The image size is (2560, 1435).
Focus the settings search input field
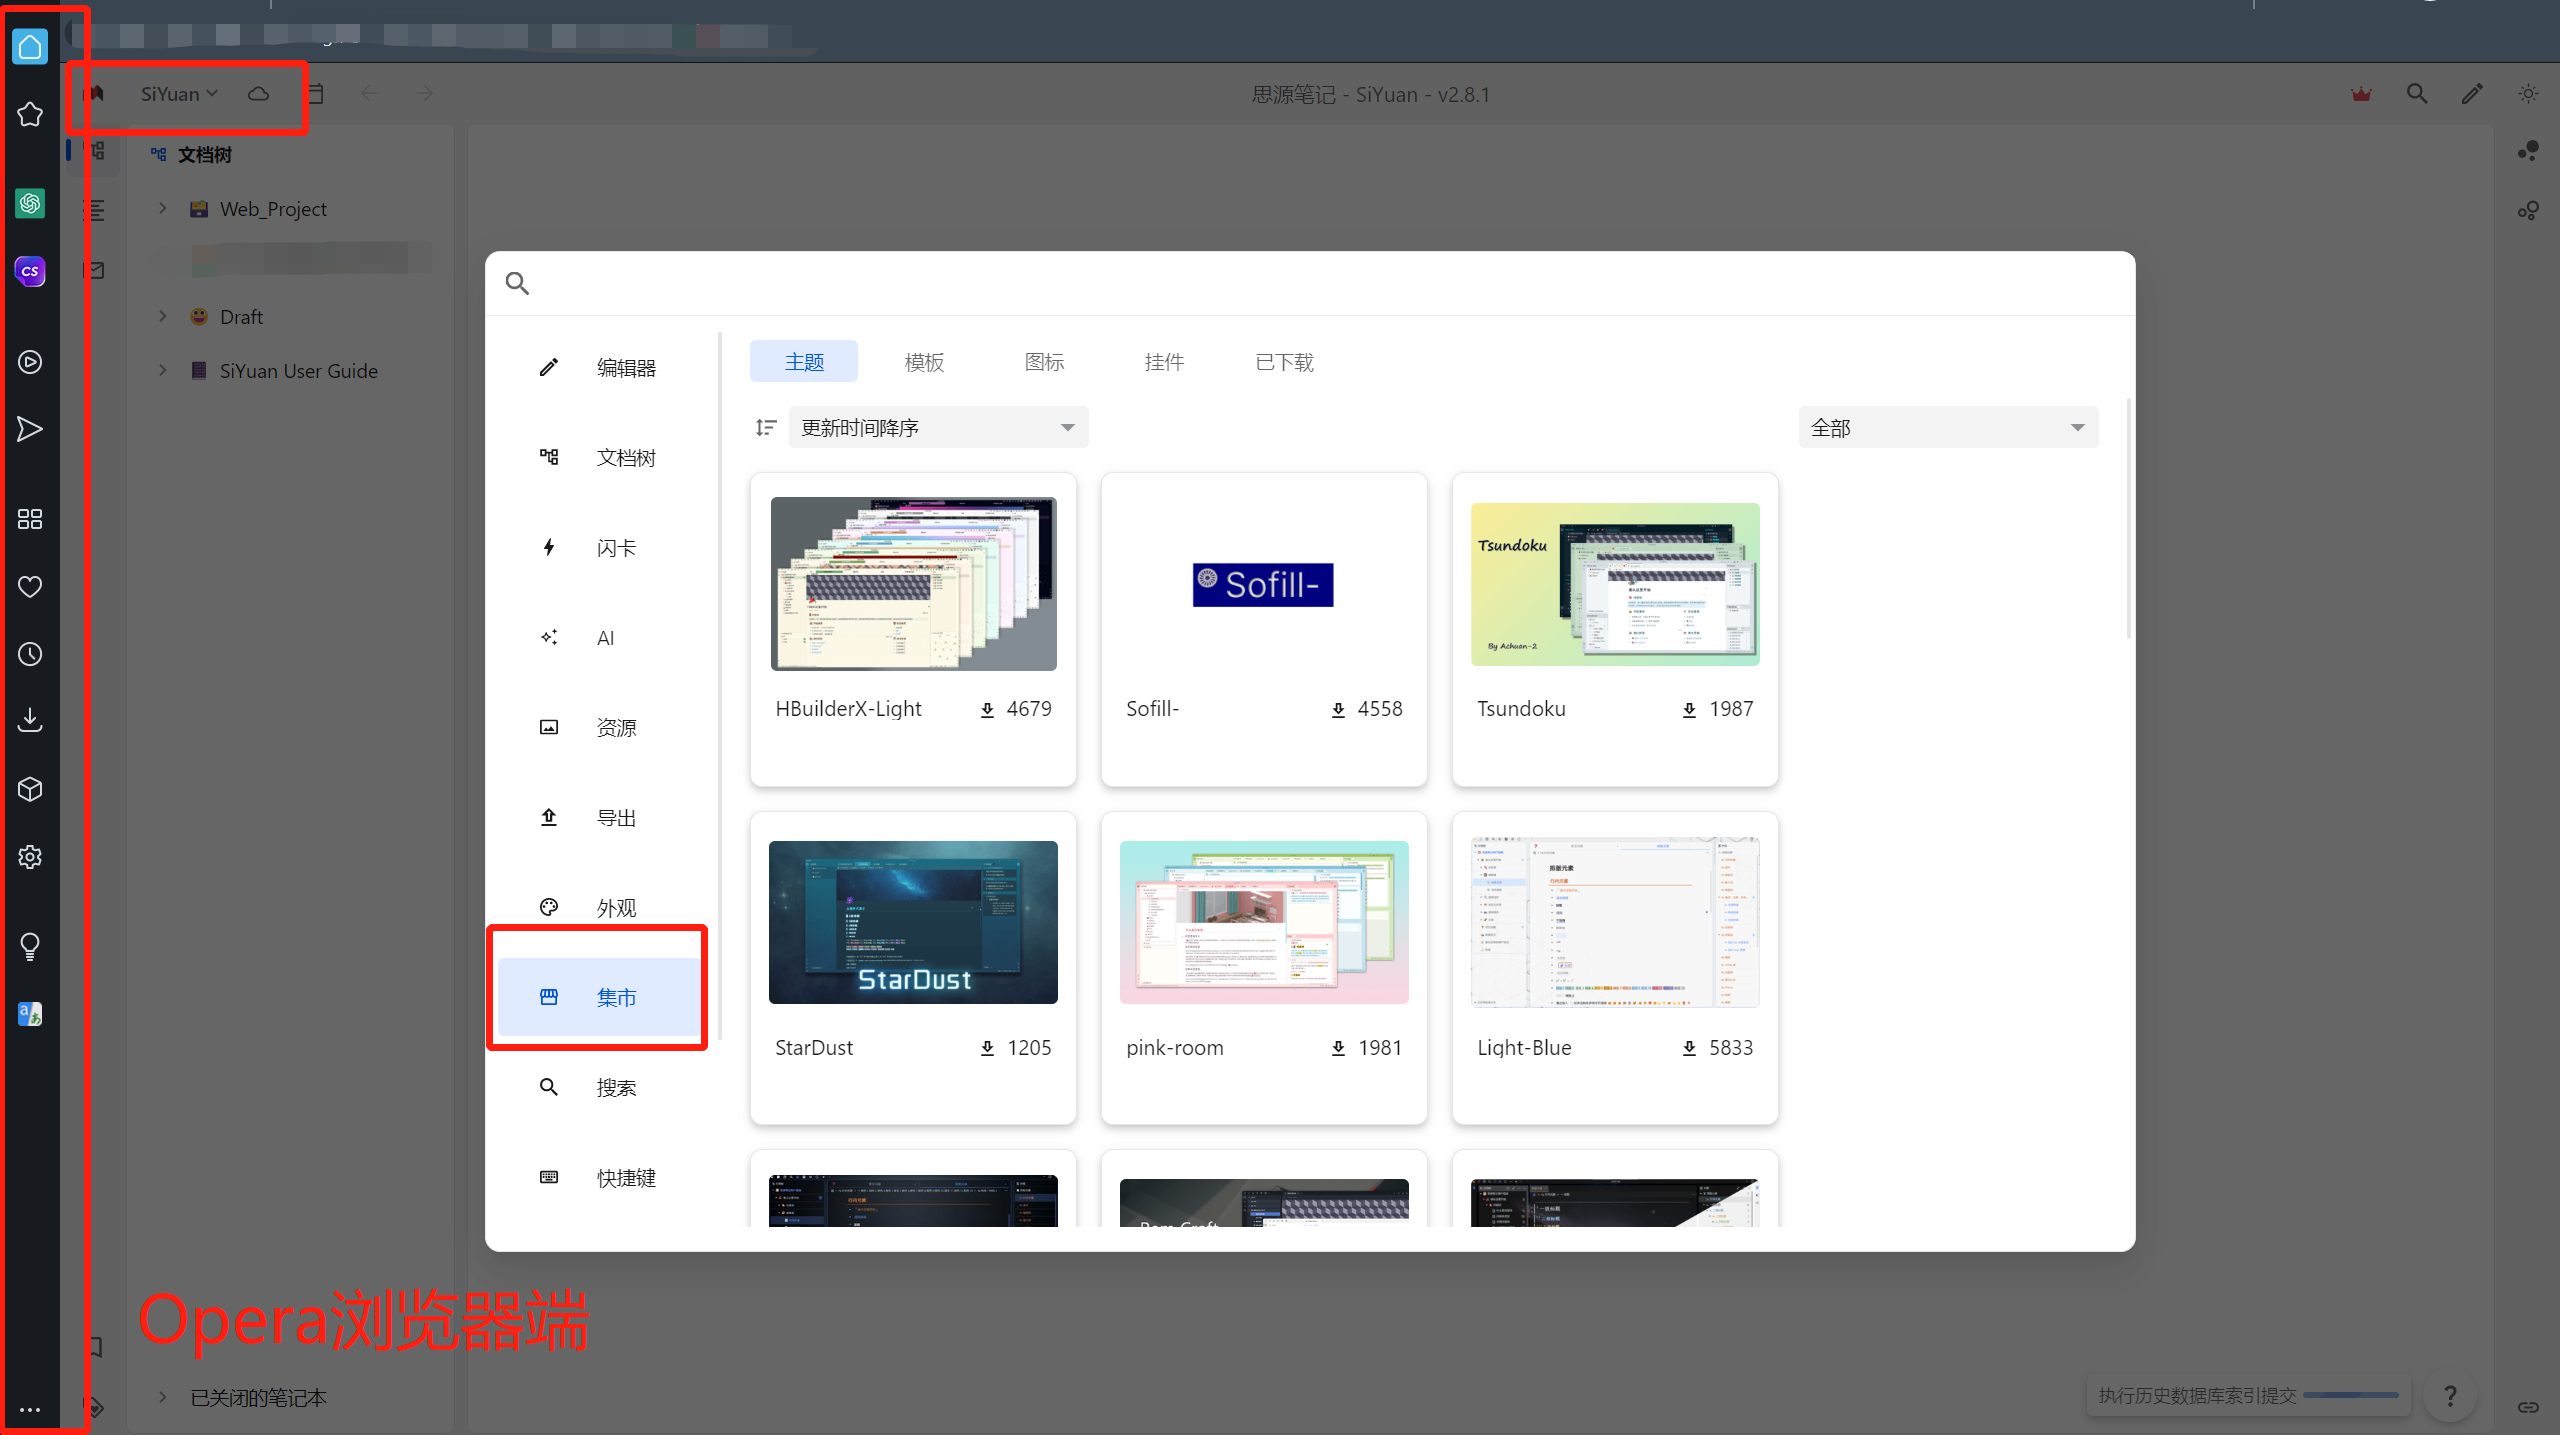tap(1300, 284)
